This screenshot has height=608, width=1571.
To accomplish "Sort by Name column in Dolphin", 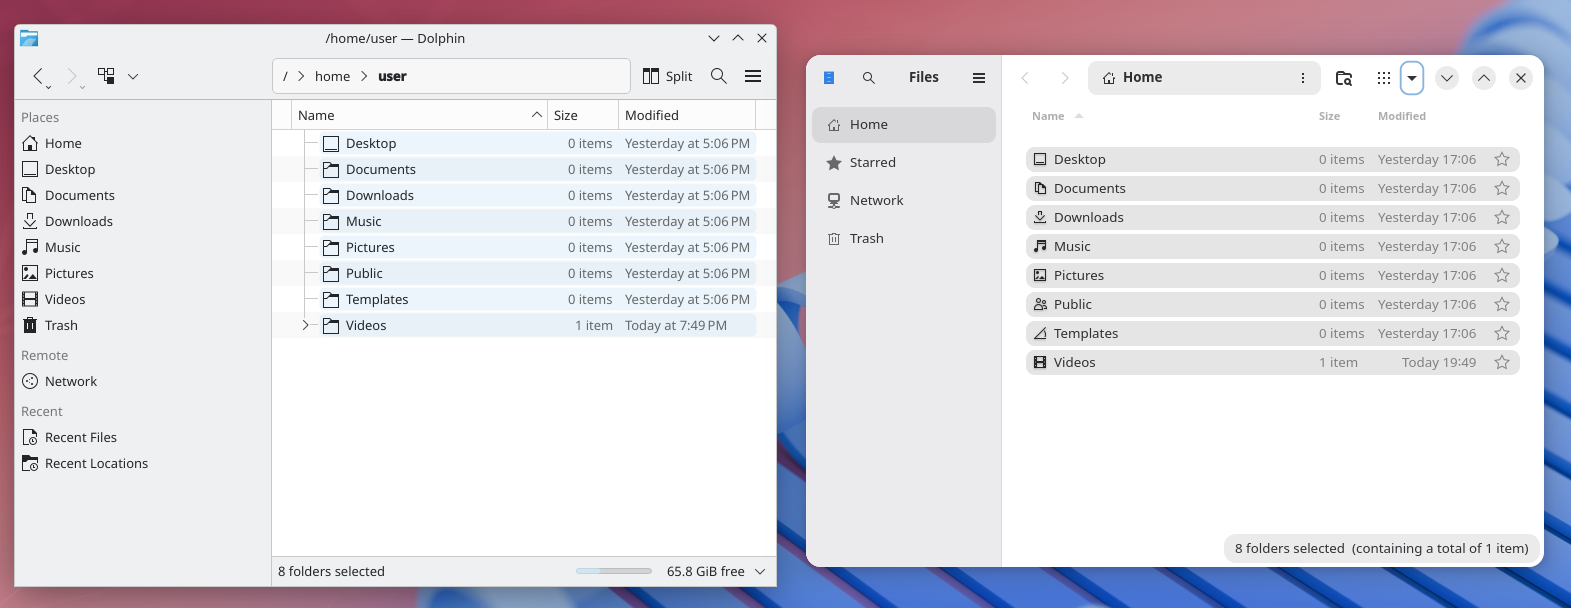I will (420, 115).
